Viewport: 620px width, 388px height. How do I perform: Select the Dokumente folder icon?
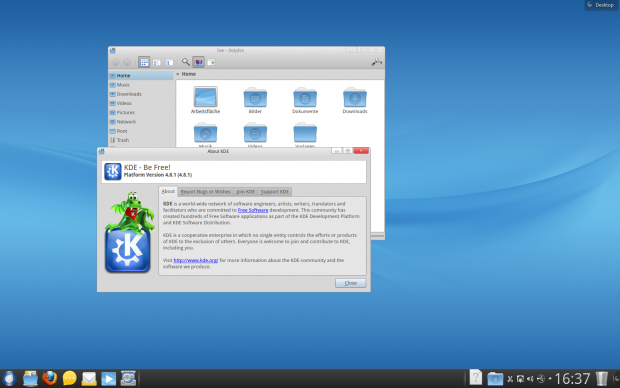(x=305, y=97)
